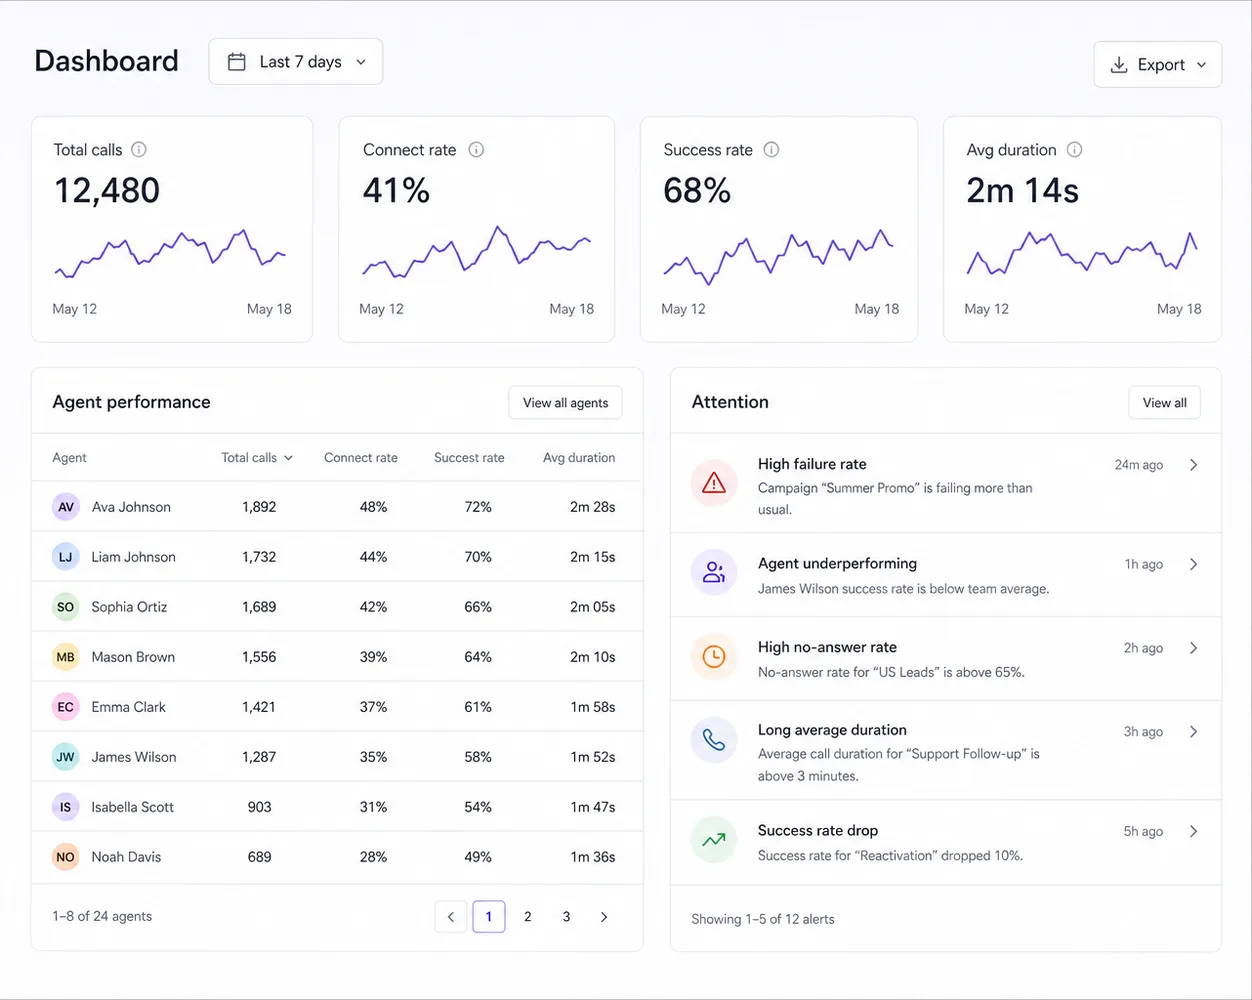The width and height of the screenshot is (1252, 1000).
Task: Click the Emma Clark name
Action: click(129, 707)
